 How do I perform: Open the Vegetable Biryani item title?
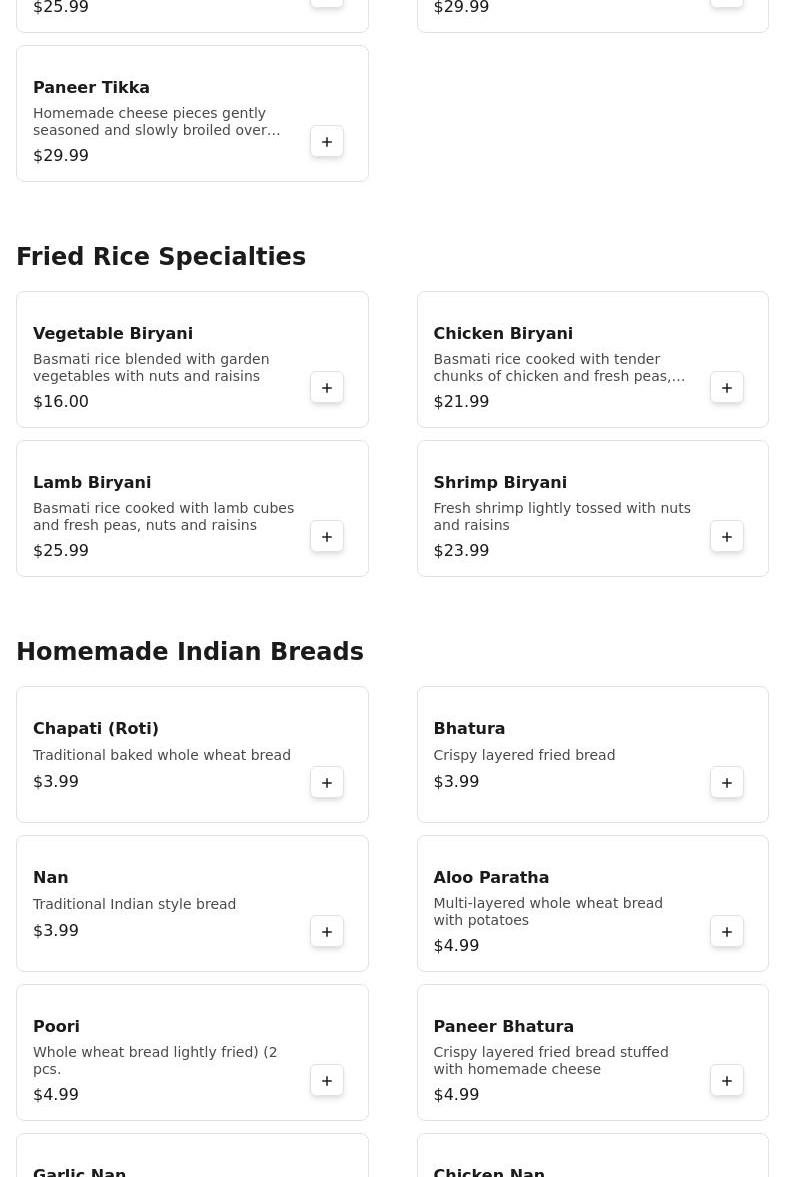pyautogui.click(x=113, y=334)
